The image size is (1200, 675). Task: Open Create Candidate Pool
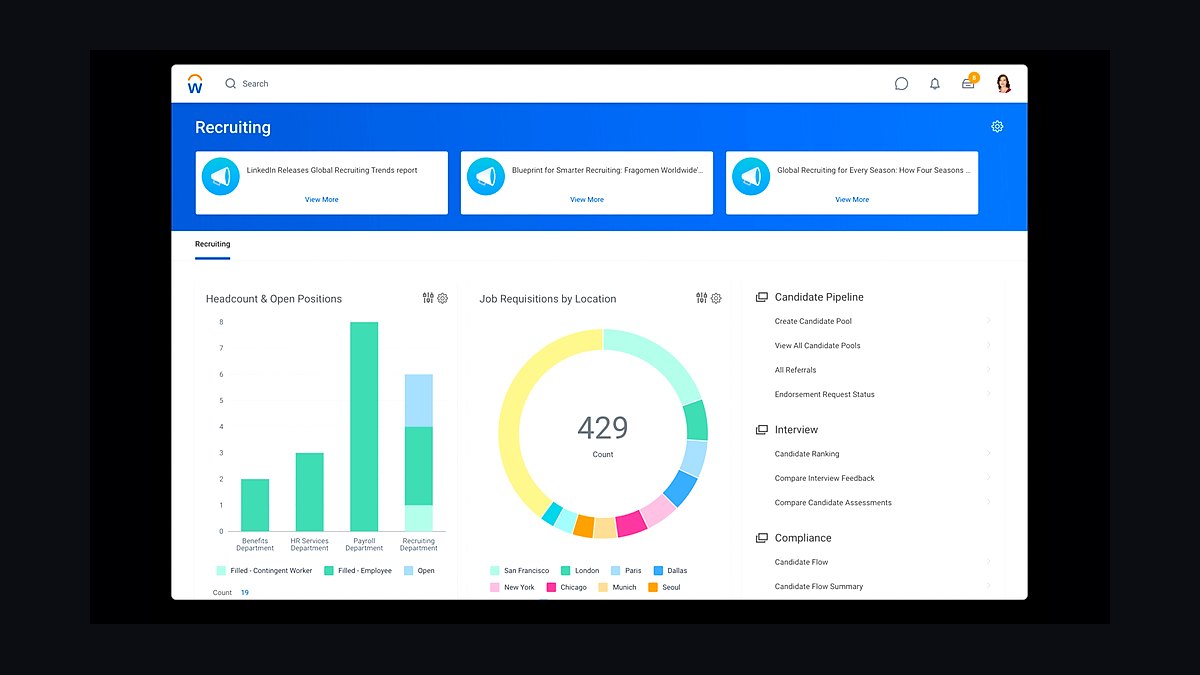click(x=813, y=321)
